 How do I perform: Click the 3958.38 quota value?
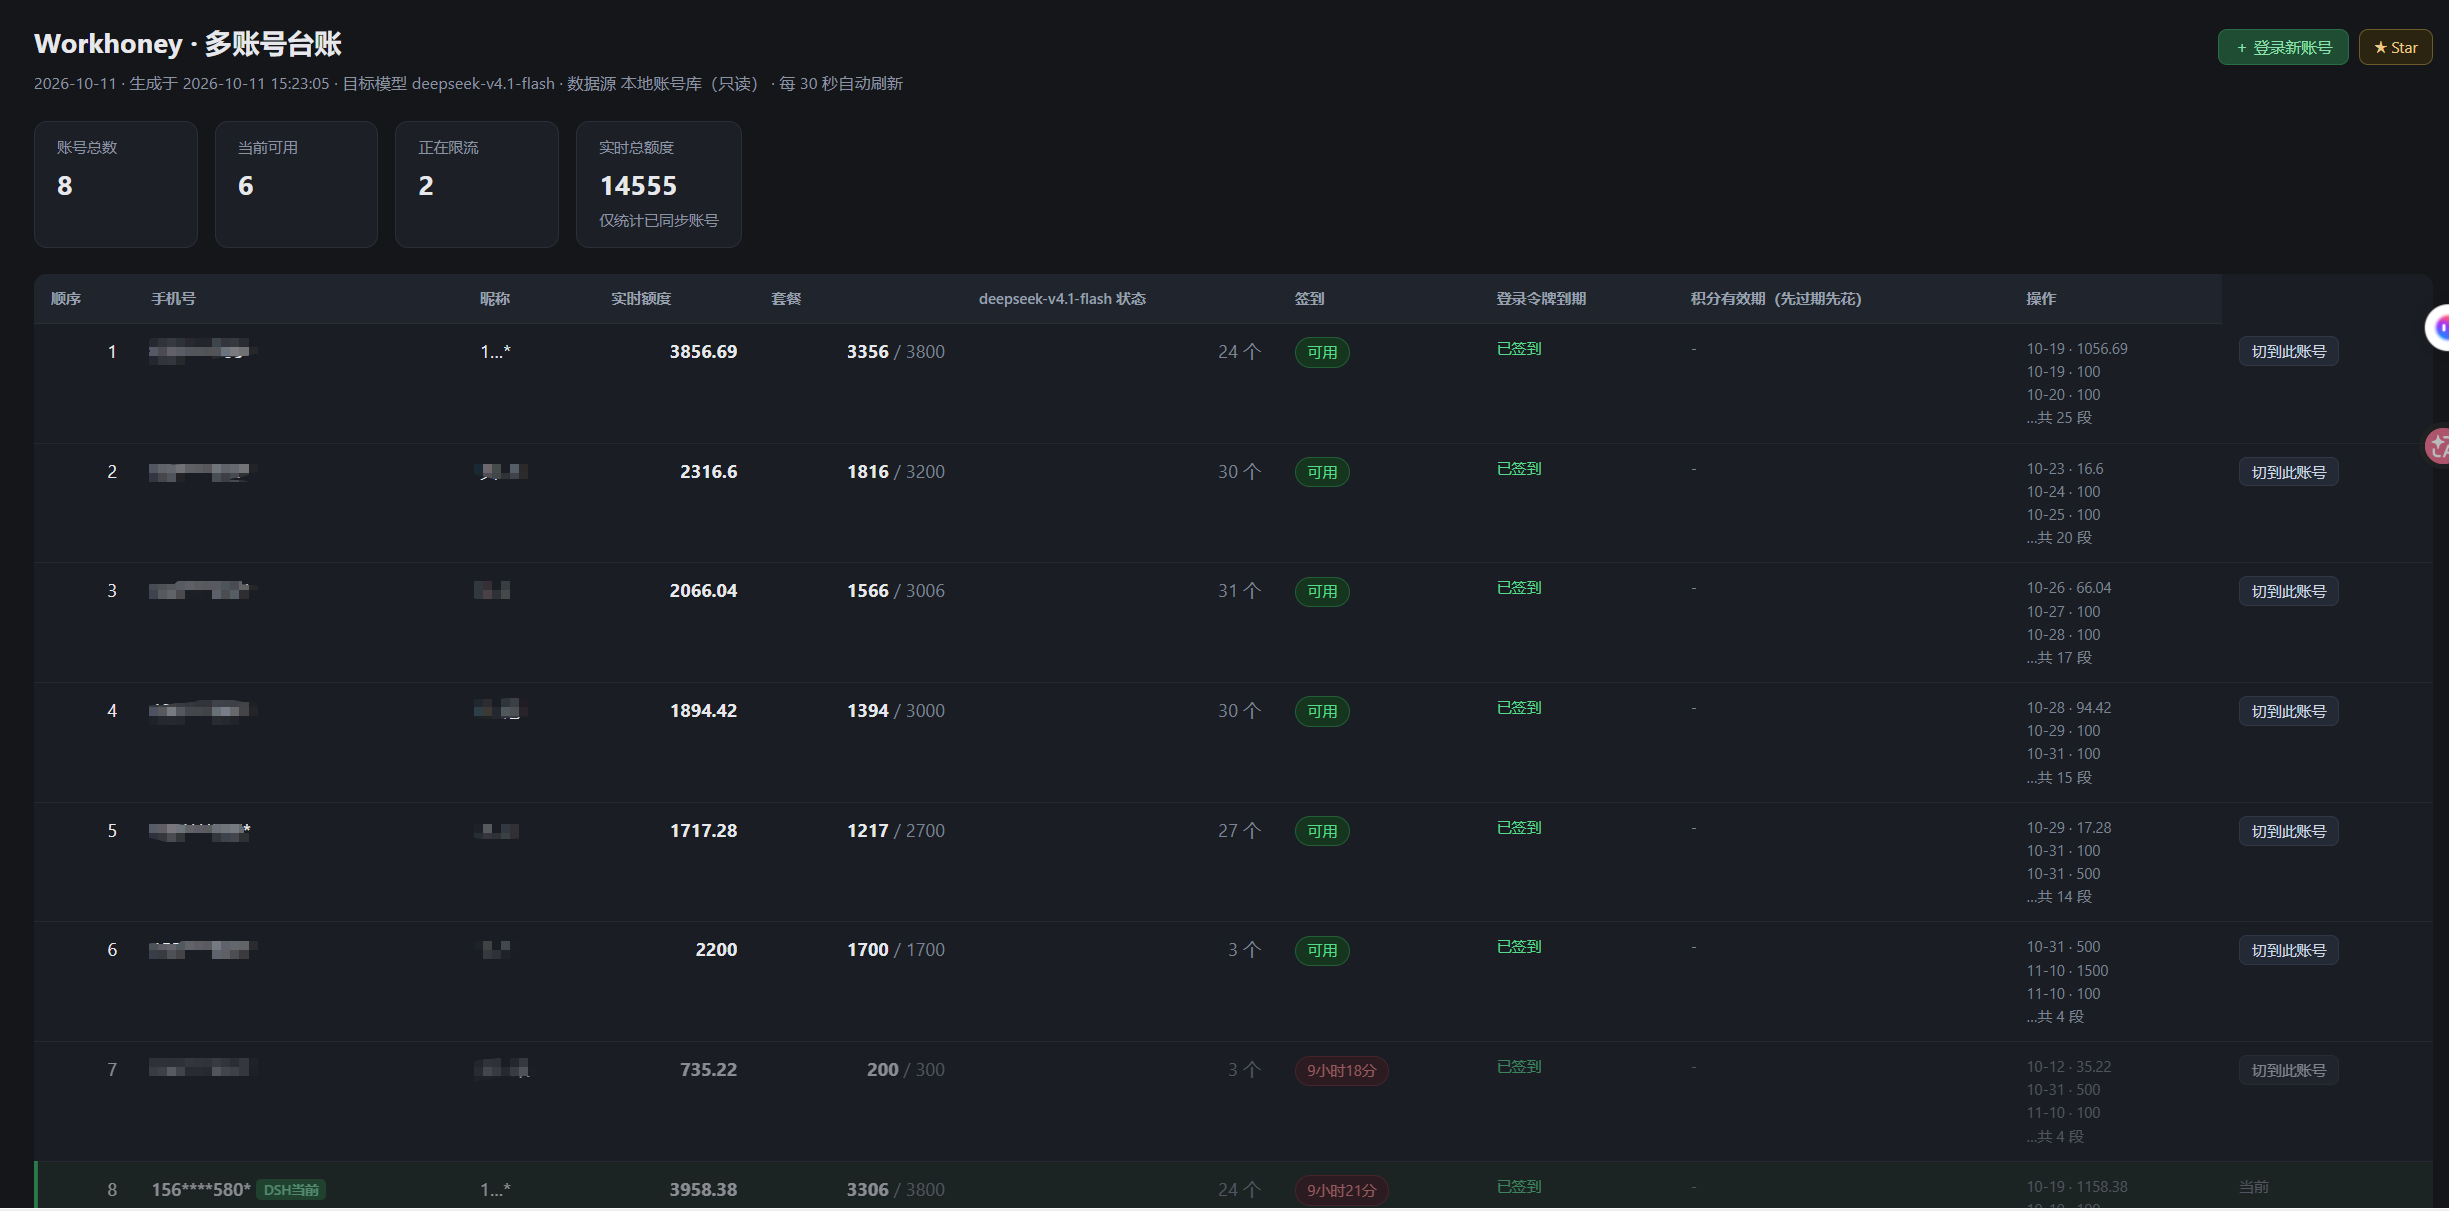click(703, 1190)
